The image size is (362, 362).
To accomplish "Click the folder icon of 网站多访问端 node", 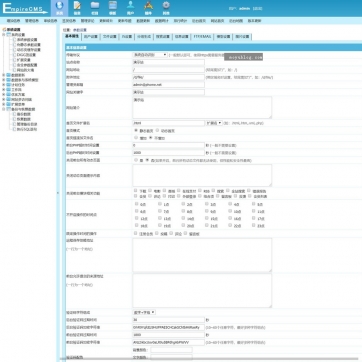I will point(9,99).
